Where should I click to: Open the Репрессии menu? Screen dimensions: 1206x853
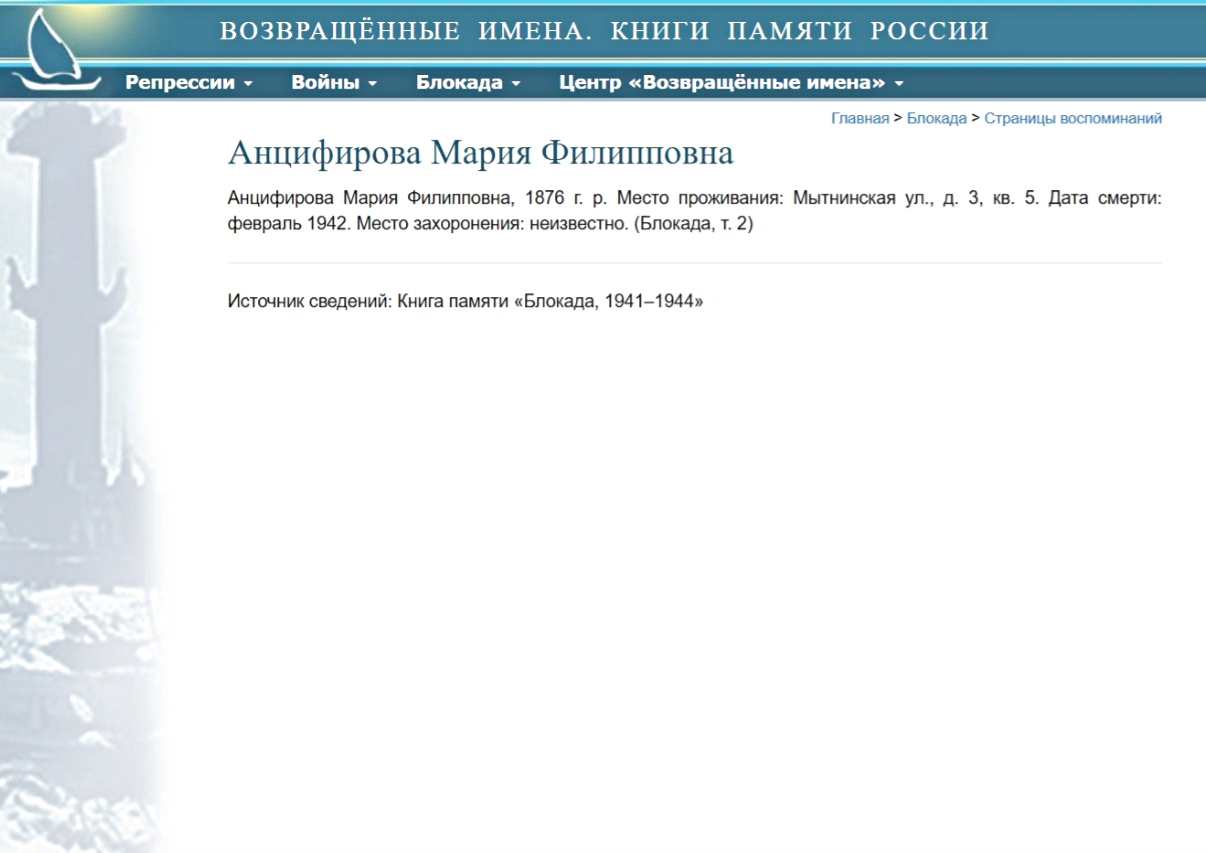tap(180, 83)
